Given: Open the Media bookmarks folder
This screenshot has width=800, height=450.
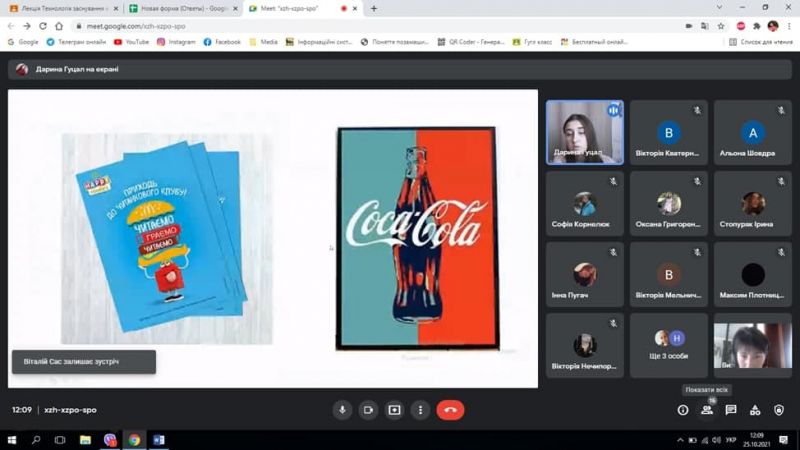Looking at the screenshot, I should click(x=264, y=42).
